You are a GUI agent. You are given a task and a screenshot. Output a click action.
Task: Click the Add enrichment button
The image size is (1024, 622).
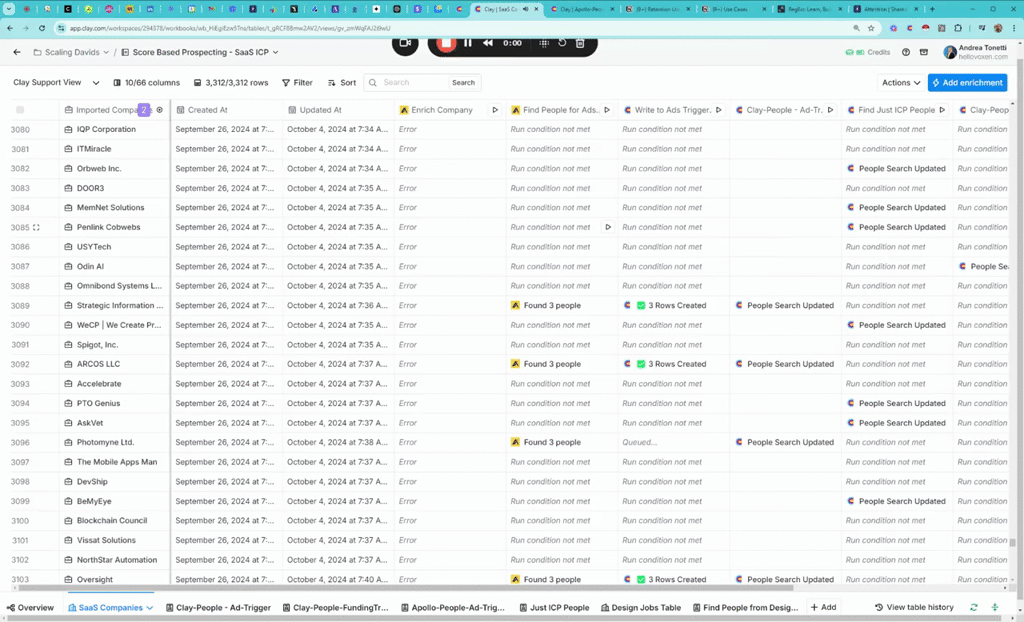967,83
